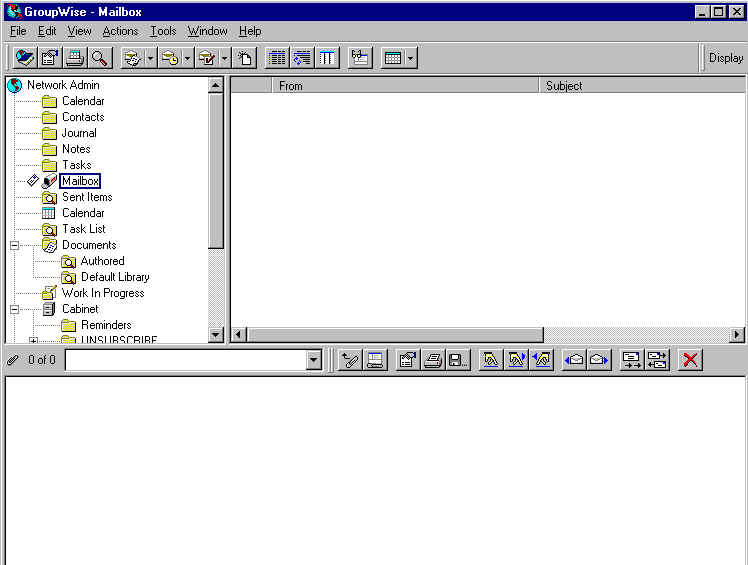
Task: Select the Journal folder
Action: (x=79, y=133)
